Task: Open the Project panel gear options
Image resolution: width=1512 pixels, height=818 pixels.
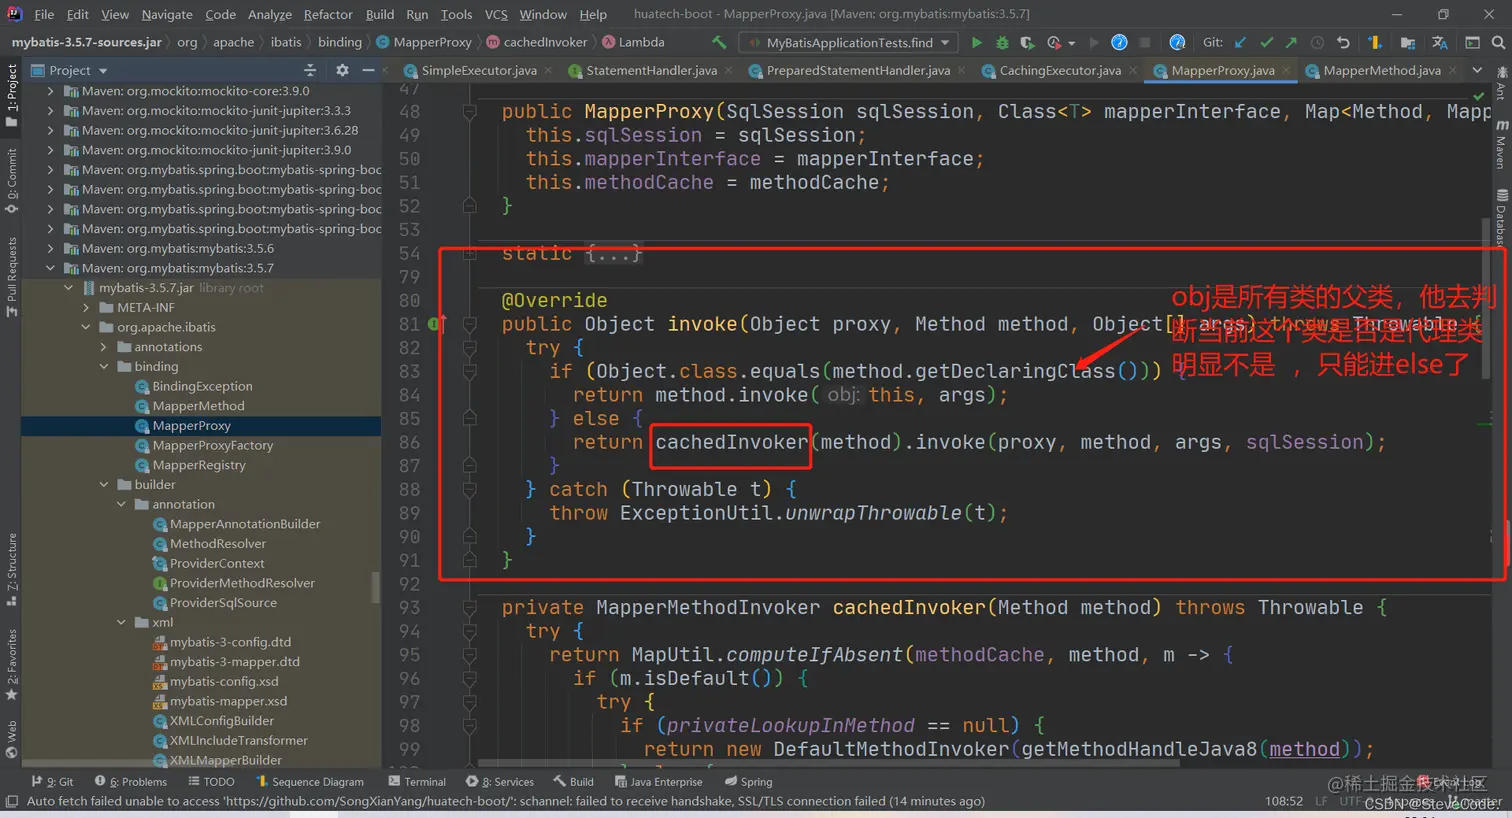Action: pos(342,70)
